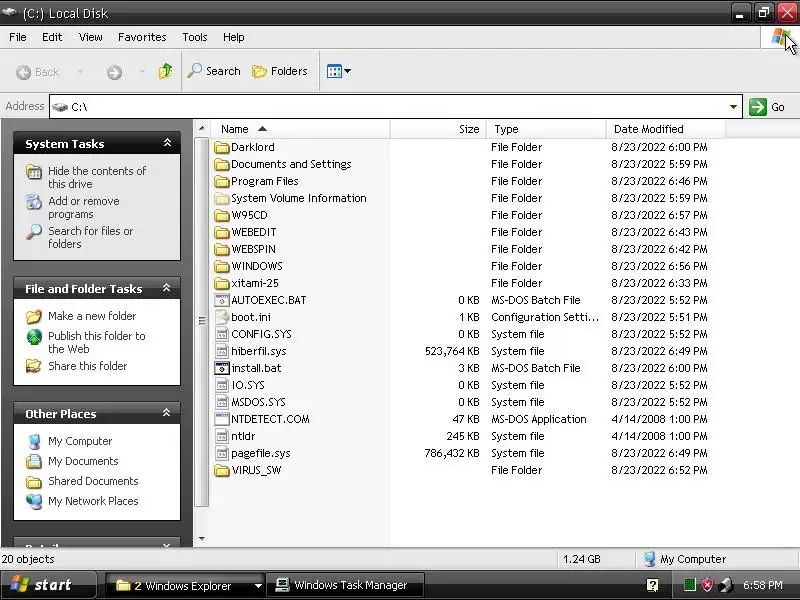Click Publish this folder to the Web
This screenshot has width=800, height=600.
(96, 342)
